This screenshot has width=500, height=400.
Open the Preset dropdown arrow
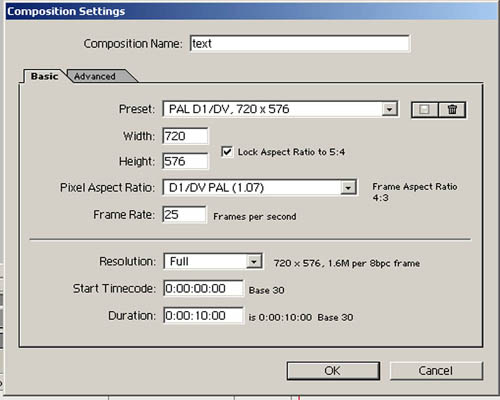[x=389, y=109]
